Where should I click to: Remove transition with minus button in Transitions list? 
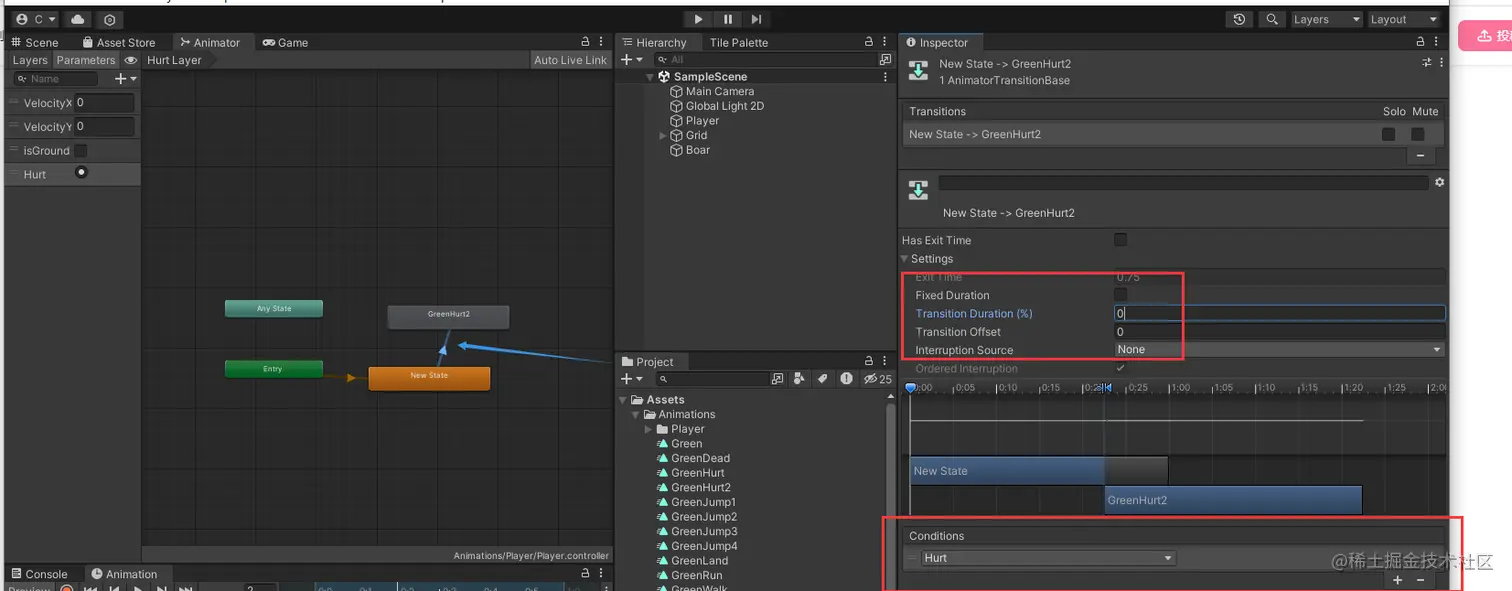point(1420,156)
